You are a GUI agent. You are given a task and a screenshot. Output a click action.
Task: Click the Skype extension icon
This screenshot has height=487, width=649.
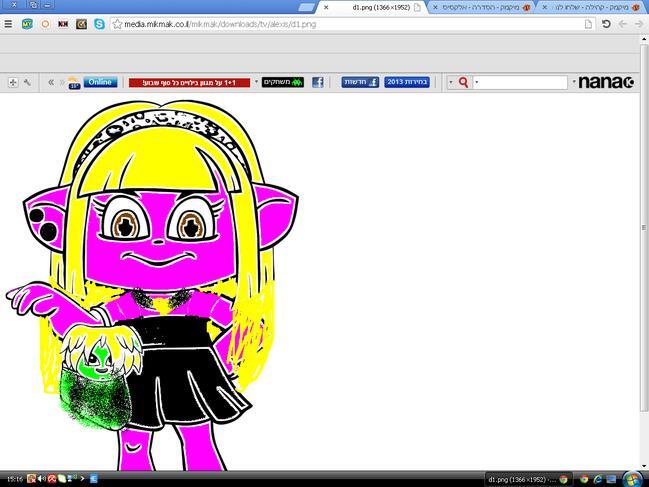pos(99,24)
